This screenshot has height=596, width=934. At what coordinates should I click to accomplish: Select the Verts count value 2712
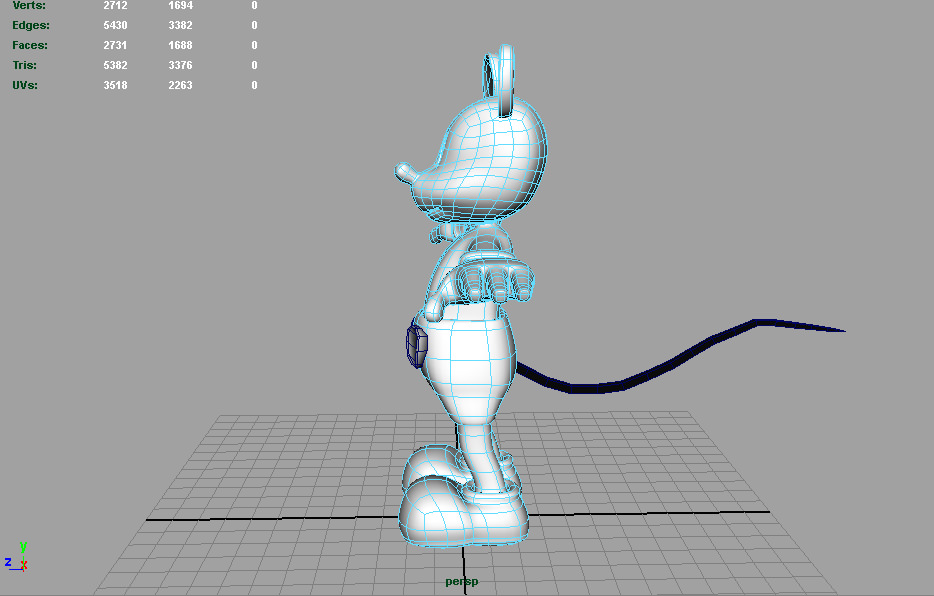116,5
